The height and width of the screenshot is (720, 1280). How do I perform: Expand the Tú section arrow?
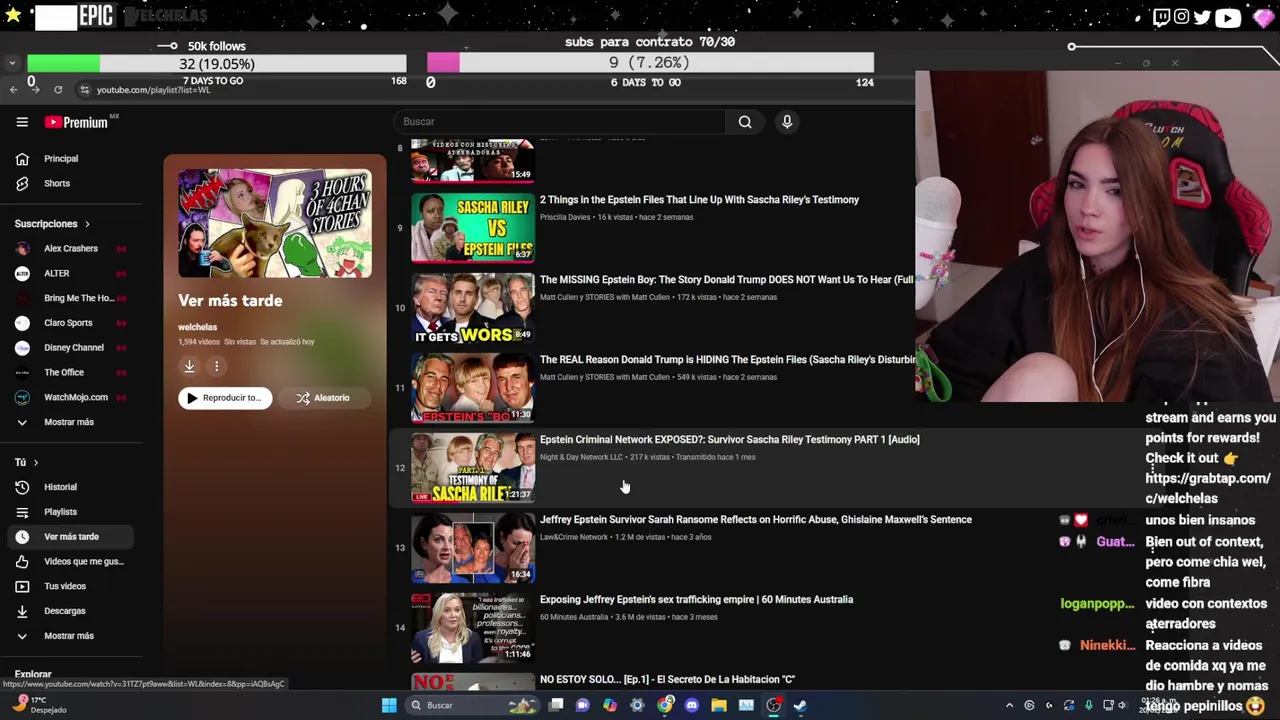[36, 462]
